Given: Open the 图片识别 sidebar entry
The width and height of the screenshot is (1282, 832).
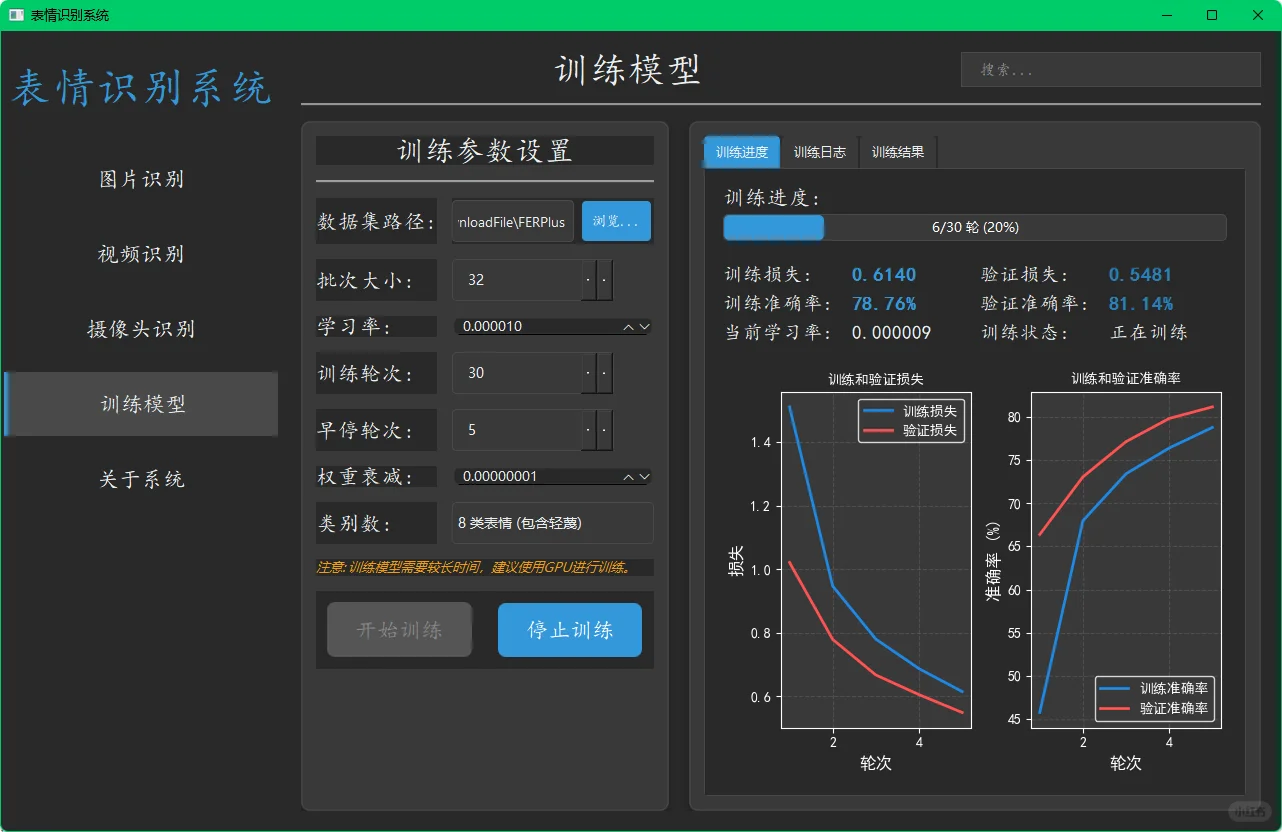Looking at the screenshot, I should coord(140,179).
